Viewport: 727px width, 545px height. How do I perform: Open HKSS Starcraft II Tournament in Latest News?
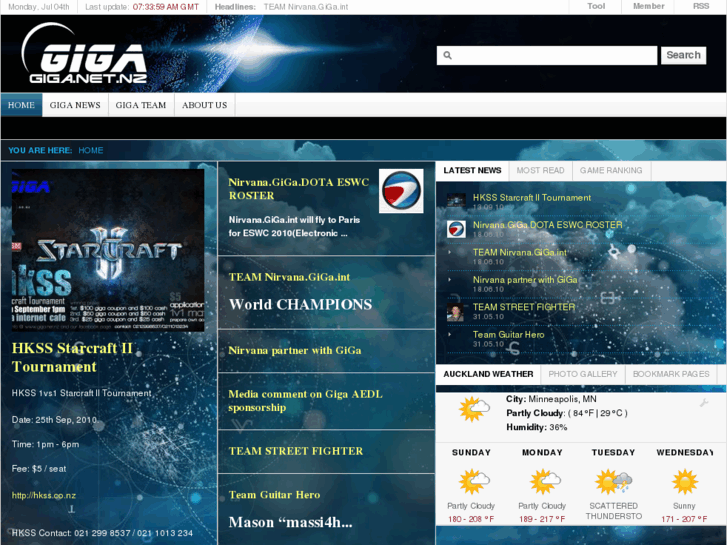tap(532, 198)
